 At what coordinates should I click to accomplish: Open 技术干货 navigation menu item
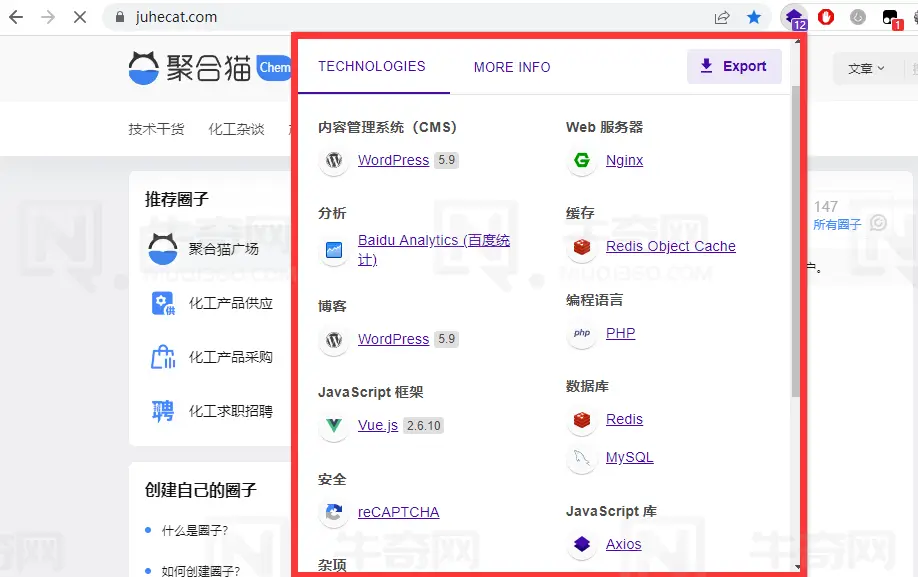(x=156, y=129)
